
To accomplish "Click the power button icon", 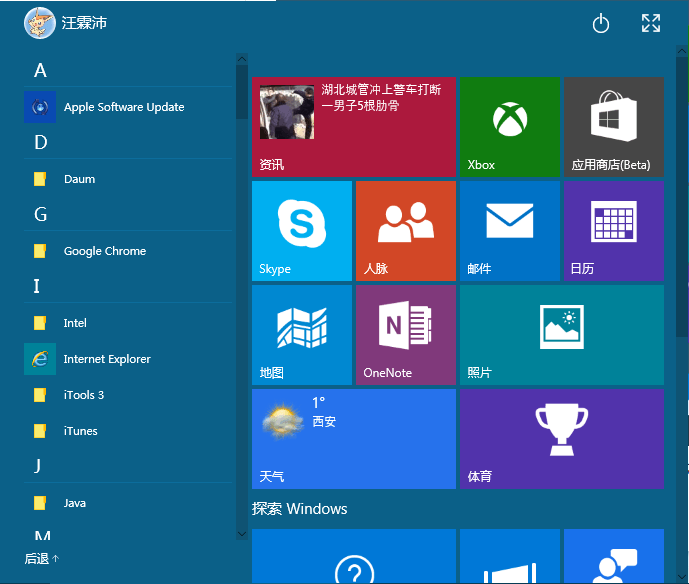I will [x=601, y=24].
